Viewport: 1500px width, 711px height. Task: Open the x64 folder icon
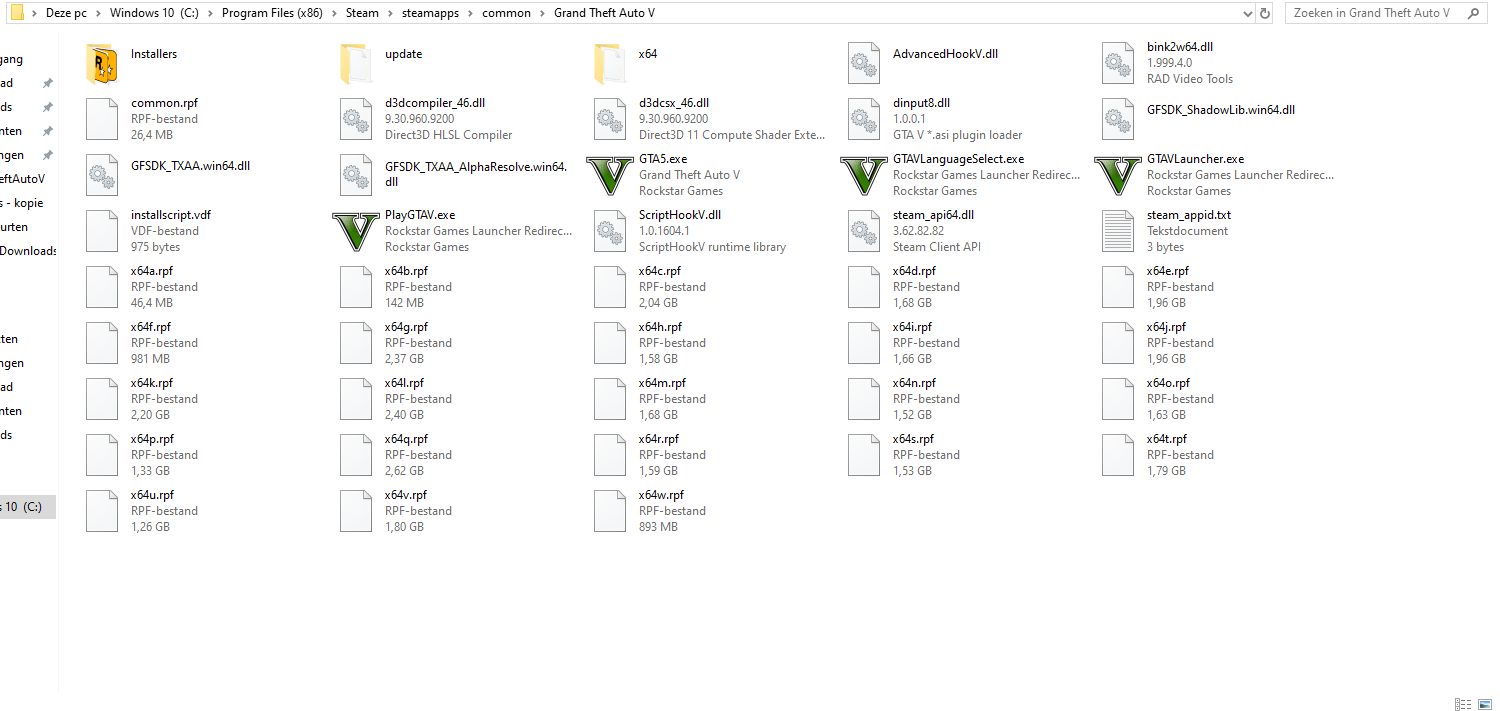pyautogui.click(x=610, y=63)
